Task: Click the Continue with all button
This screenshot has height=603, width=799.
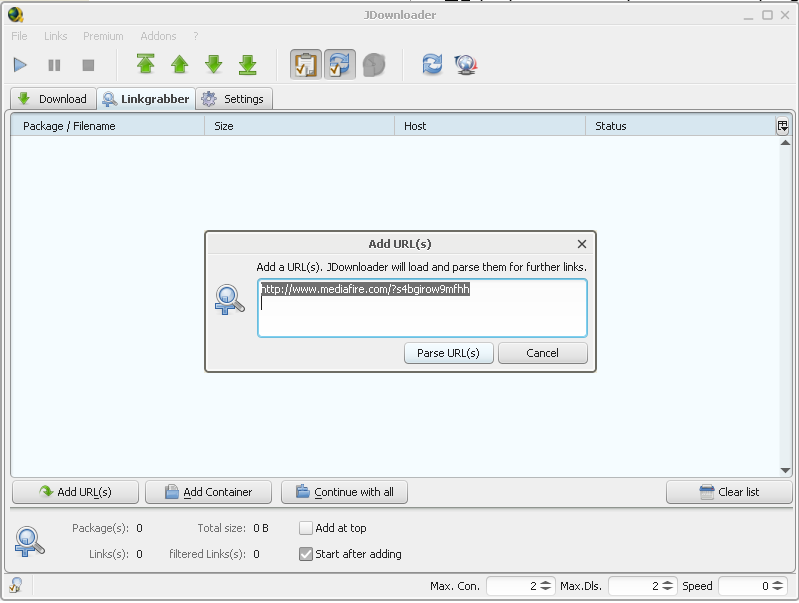Action: click(344, 492)
